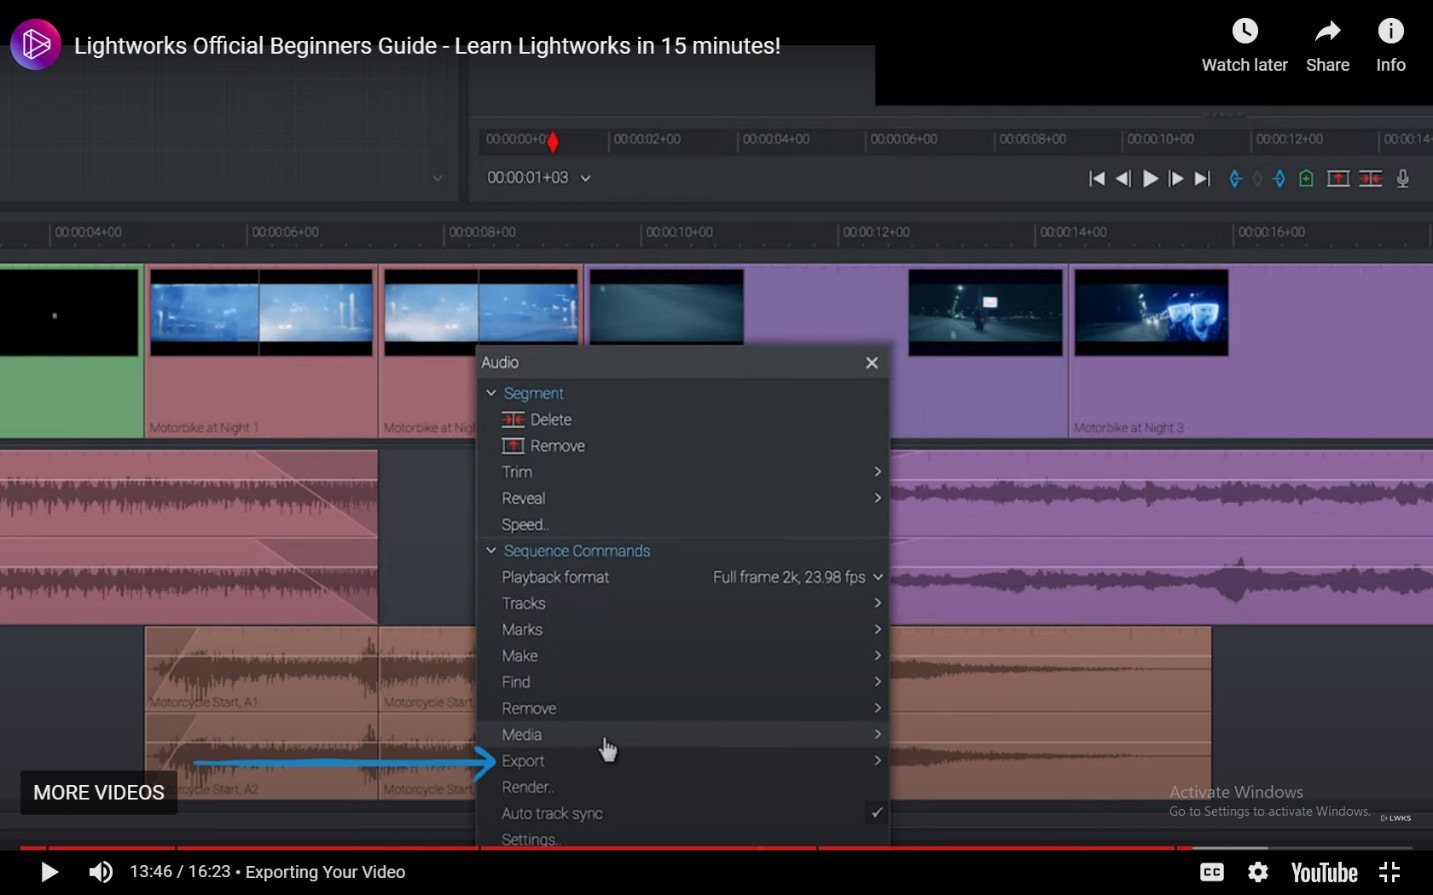Open YouTube player settings gear
Screen dimensions: 1433x895
[x=1258, y=872]
